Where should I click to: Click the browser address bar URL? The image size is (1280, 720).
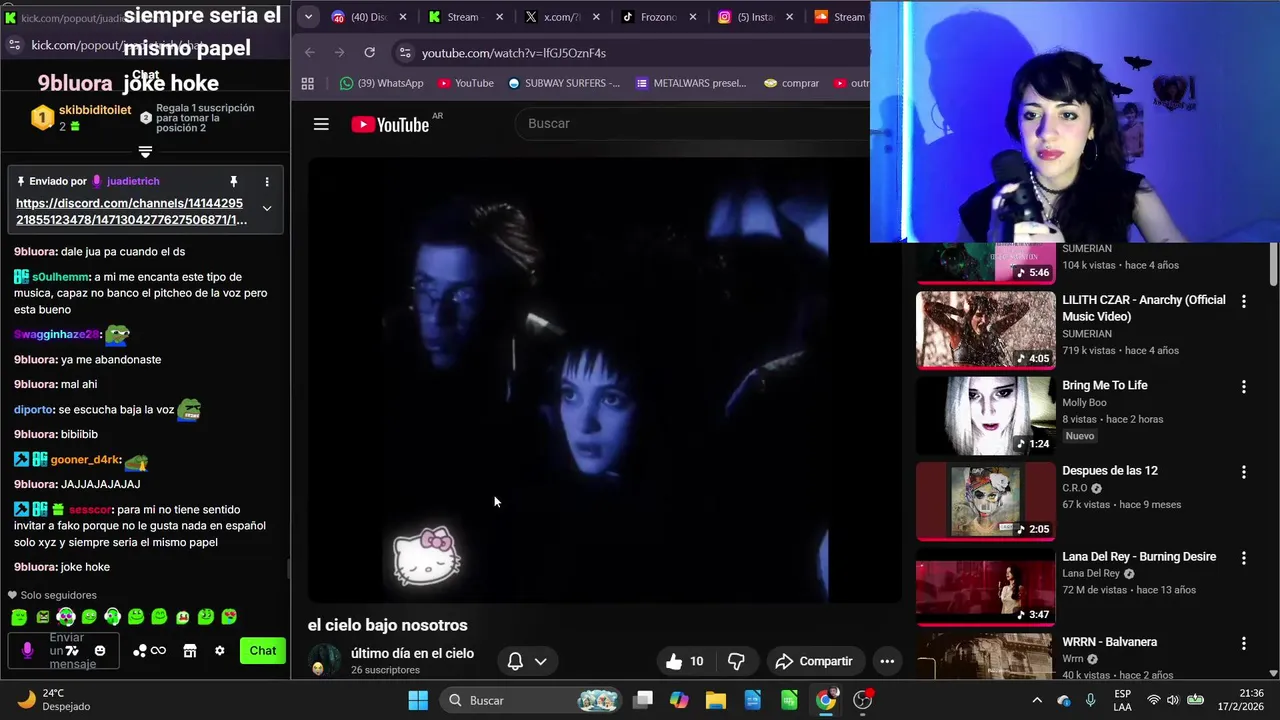pos(514,53)
